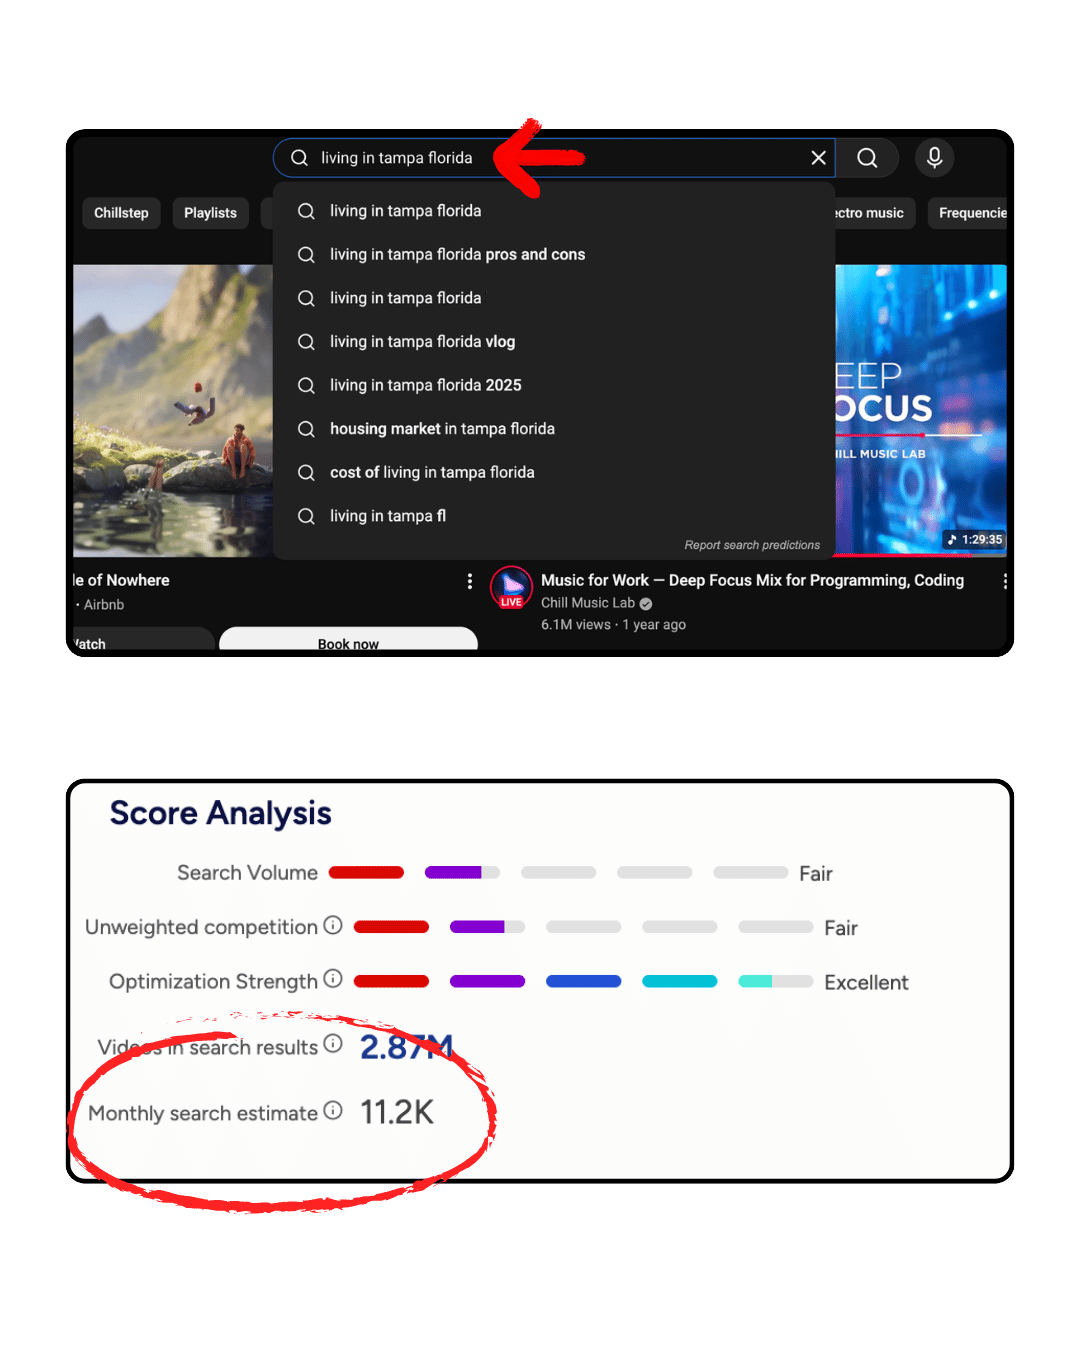Click info icon beside Videos in search results
The height and width of the screenshot is (1350, 1080).
click(333, 1045)
